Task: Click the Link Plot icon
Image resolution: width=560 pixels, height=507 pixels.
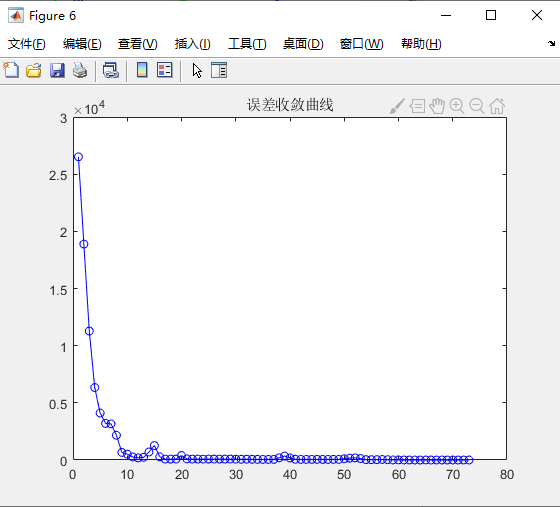Action: click(111, 70)
